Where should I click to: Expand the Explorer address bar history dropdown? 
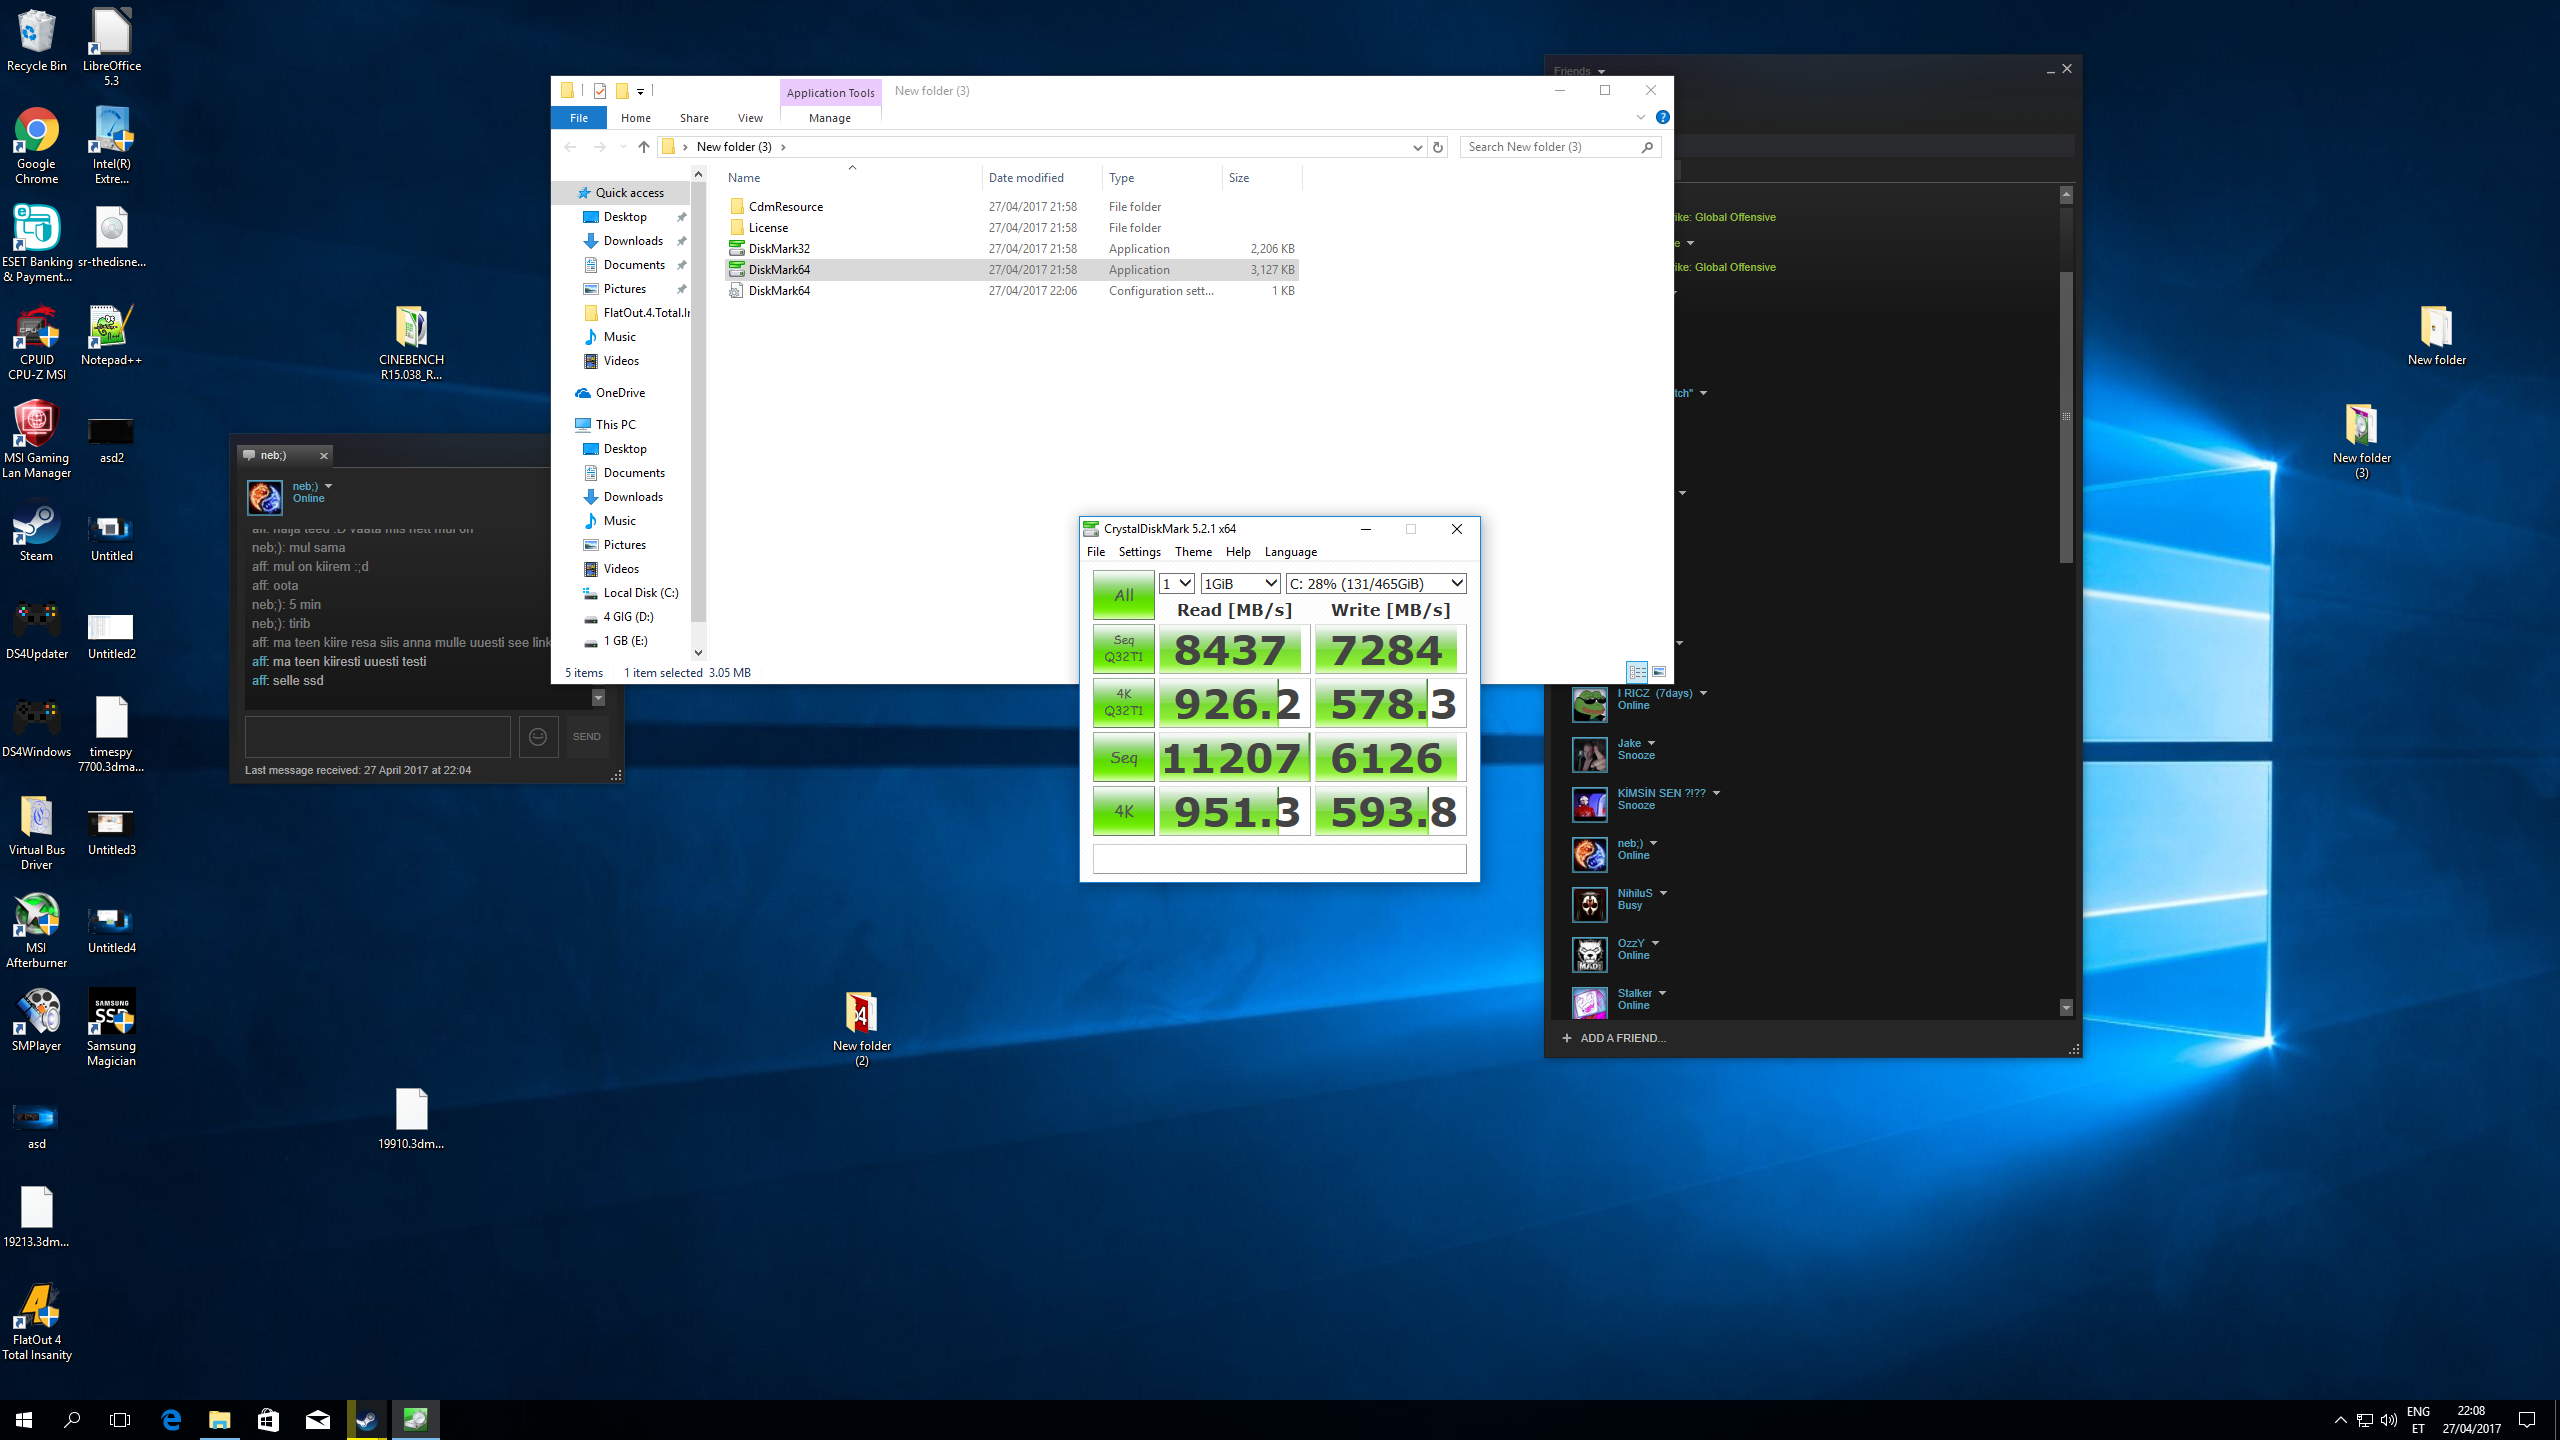pos(1417,147)
